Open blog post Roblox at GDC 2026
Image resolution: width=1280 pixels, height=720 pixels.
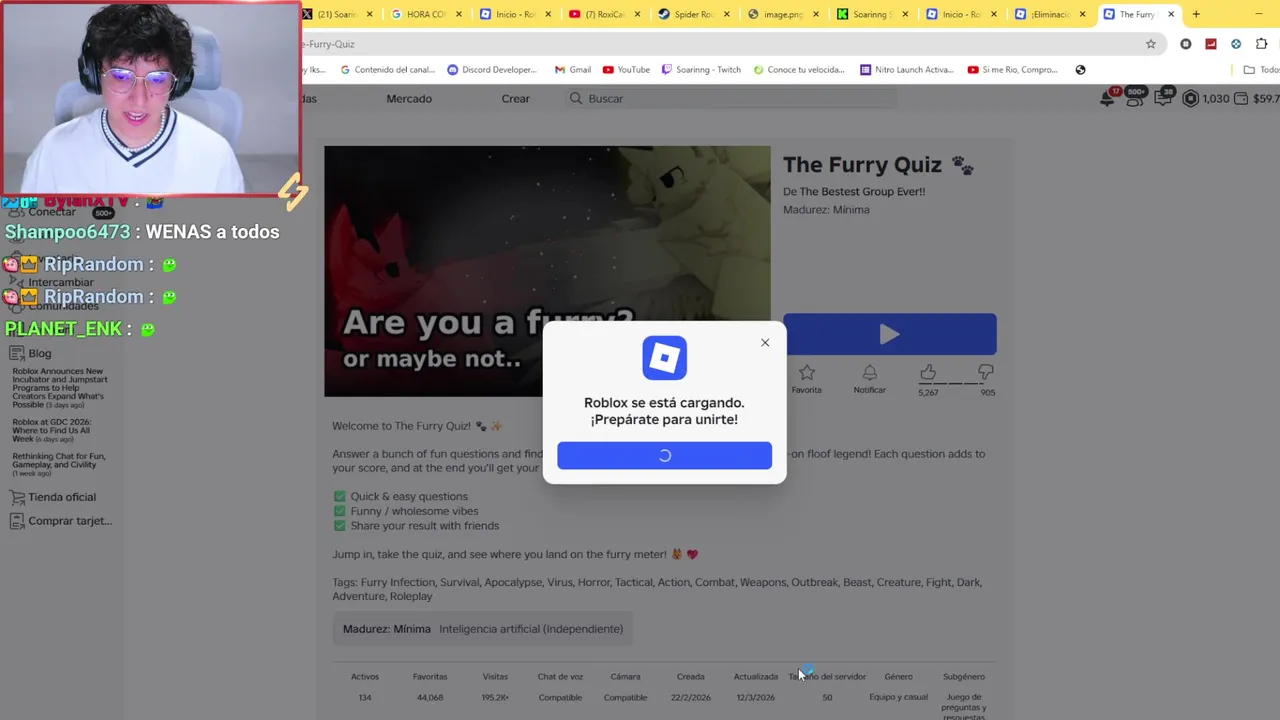tap(52, 430)
